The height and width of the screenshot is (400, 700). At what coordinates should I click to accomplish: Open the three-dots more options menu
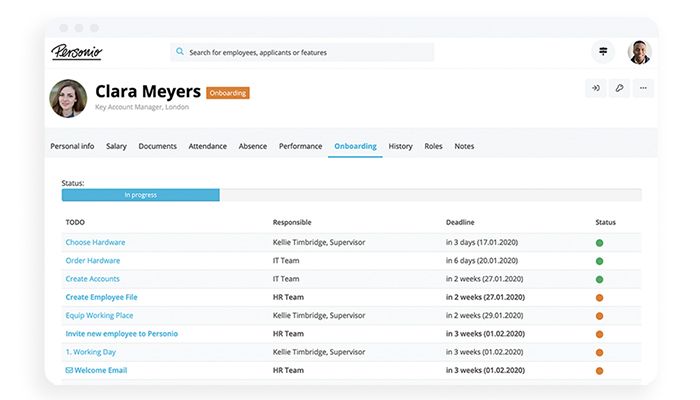point(644,88)
